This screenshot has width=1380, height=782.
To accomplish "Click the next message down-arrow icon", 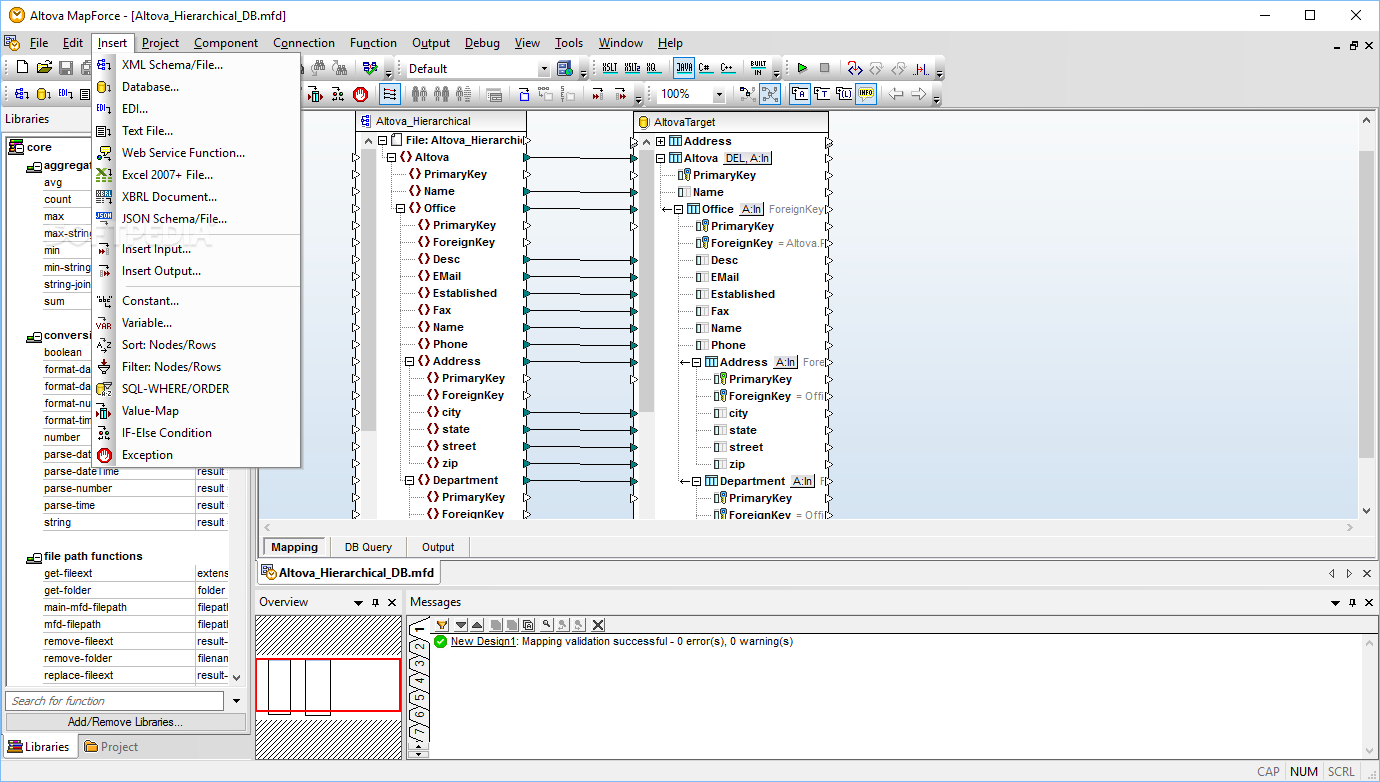I will [461, 625].
